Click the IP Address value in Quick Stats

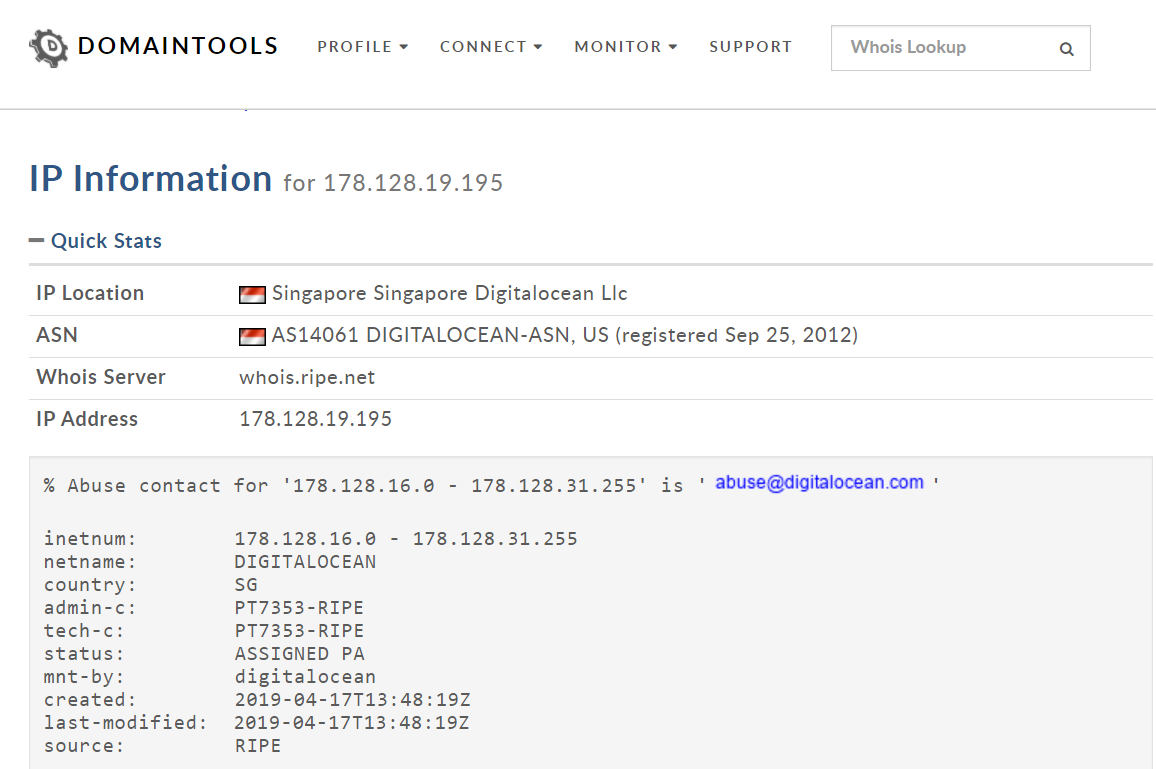pos(315,420)
